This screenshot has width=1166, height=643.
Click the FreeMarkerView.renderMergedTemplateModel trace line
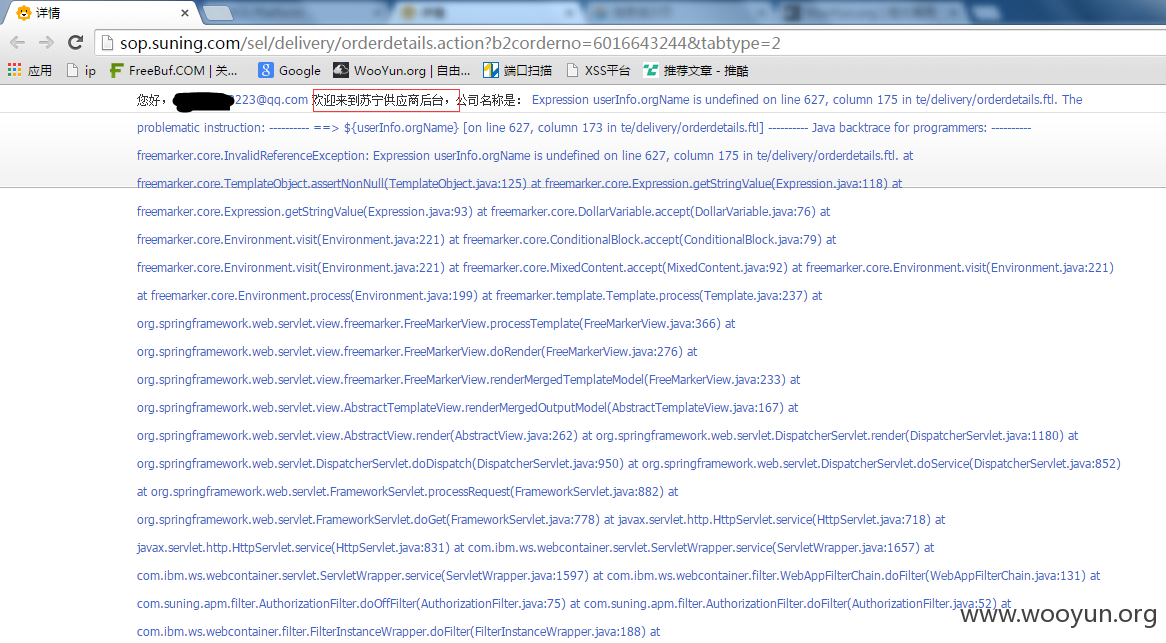468,380
